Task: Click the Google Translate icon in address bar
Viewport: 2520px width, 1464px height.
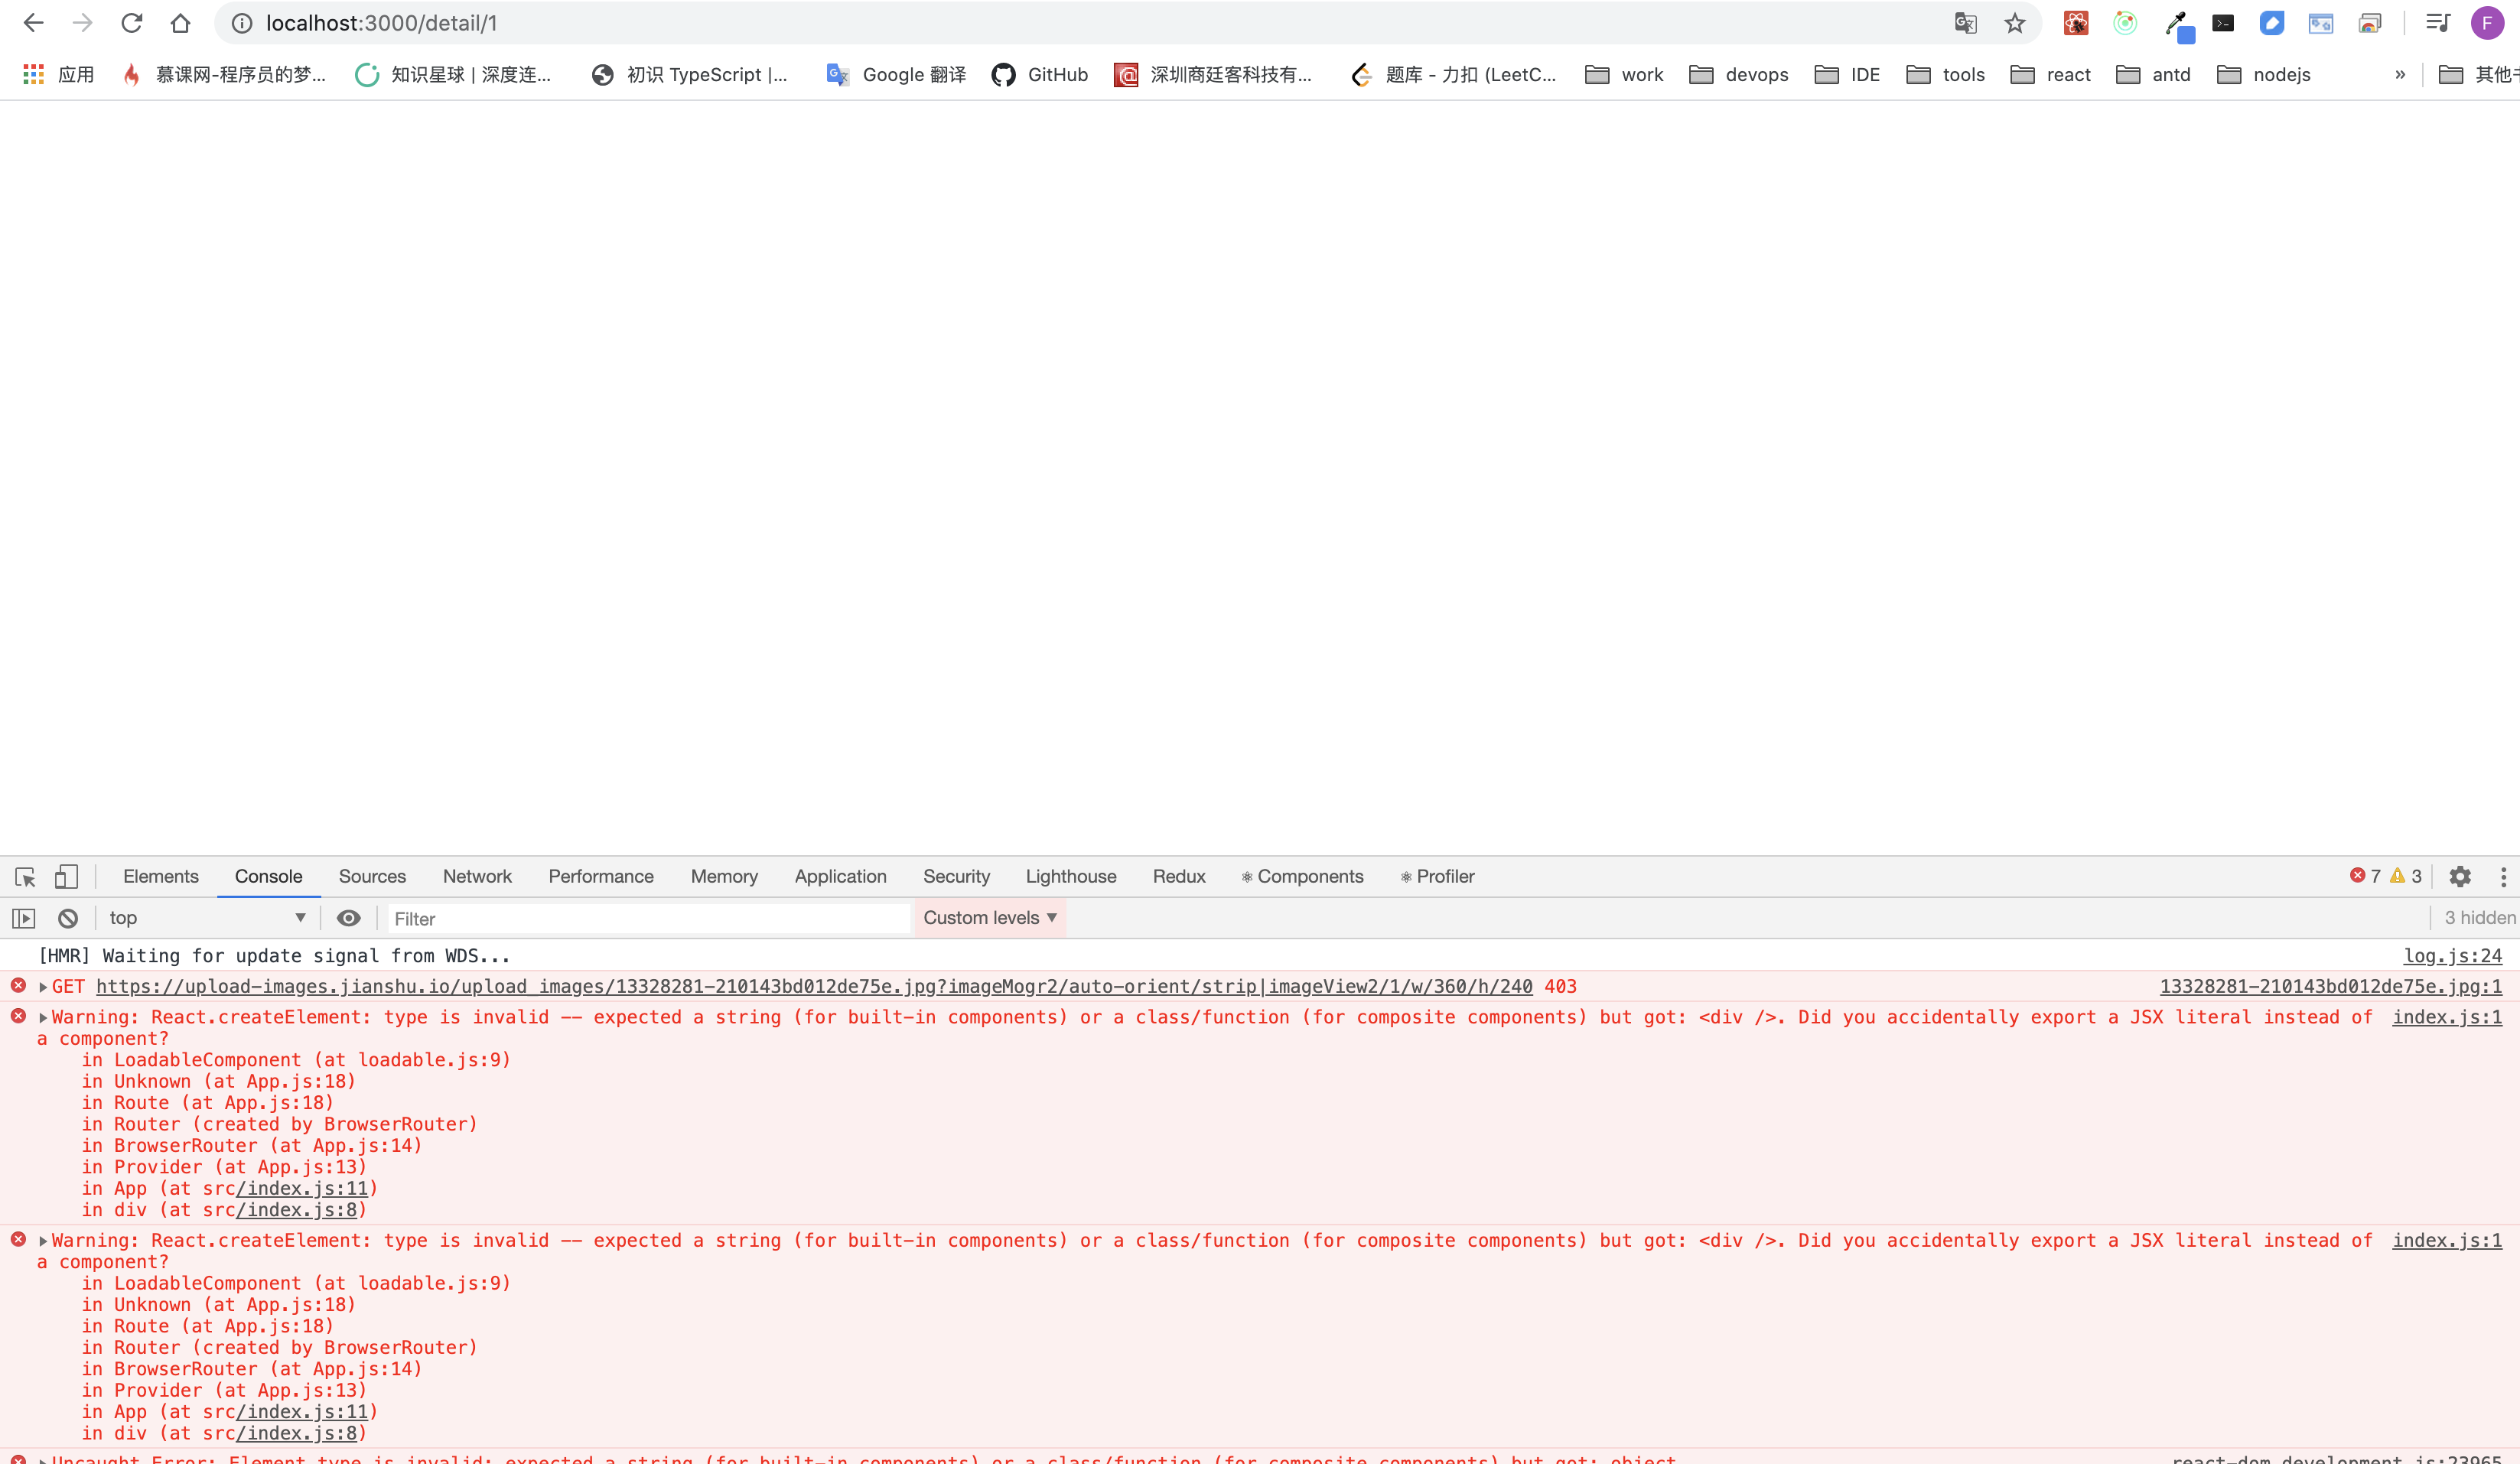Action: (x=1965, y=23)
